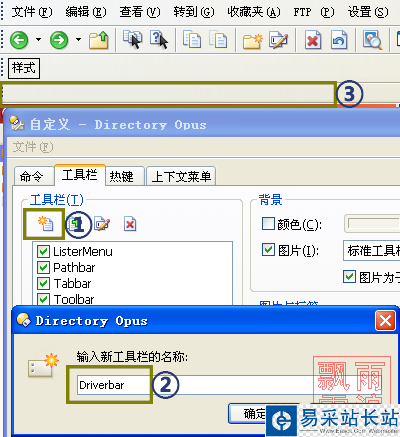Image resolution: width=400 pixels, height=437 pixels.
Task: Click the Copy files toolbar icon
Action: pyautogui.click(x=192, y=39)
